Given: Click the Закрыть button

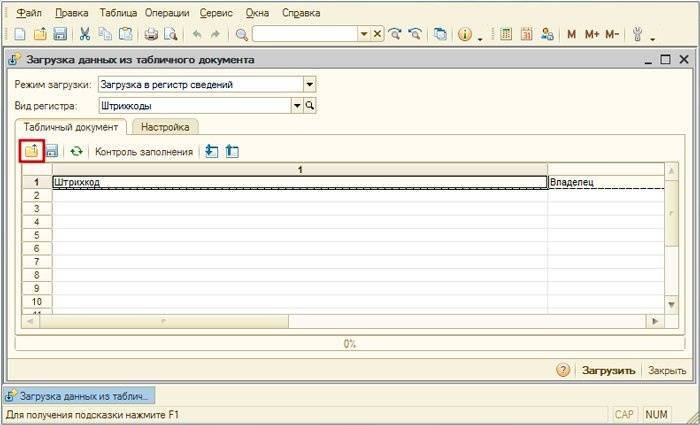Looking at the screenshot, I should [x=667, y=371].
